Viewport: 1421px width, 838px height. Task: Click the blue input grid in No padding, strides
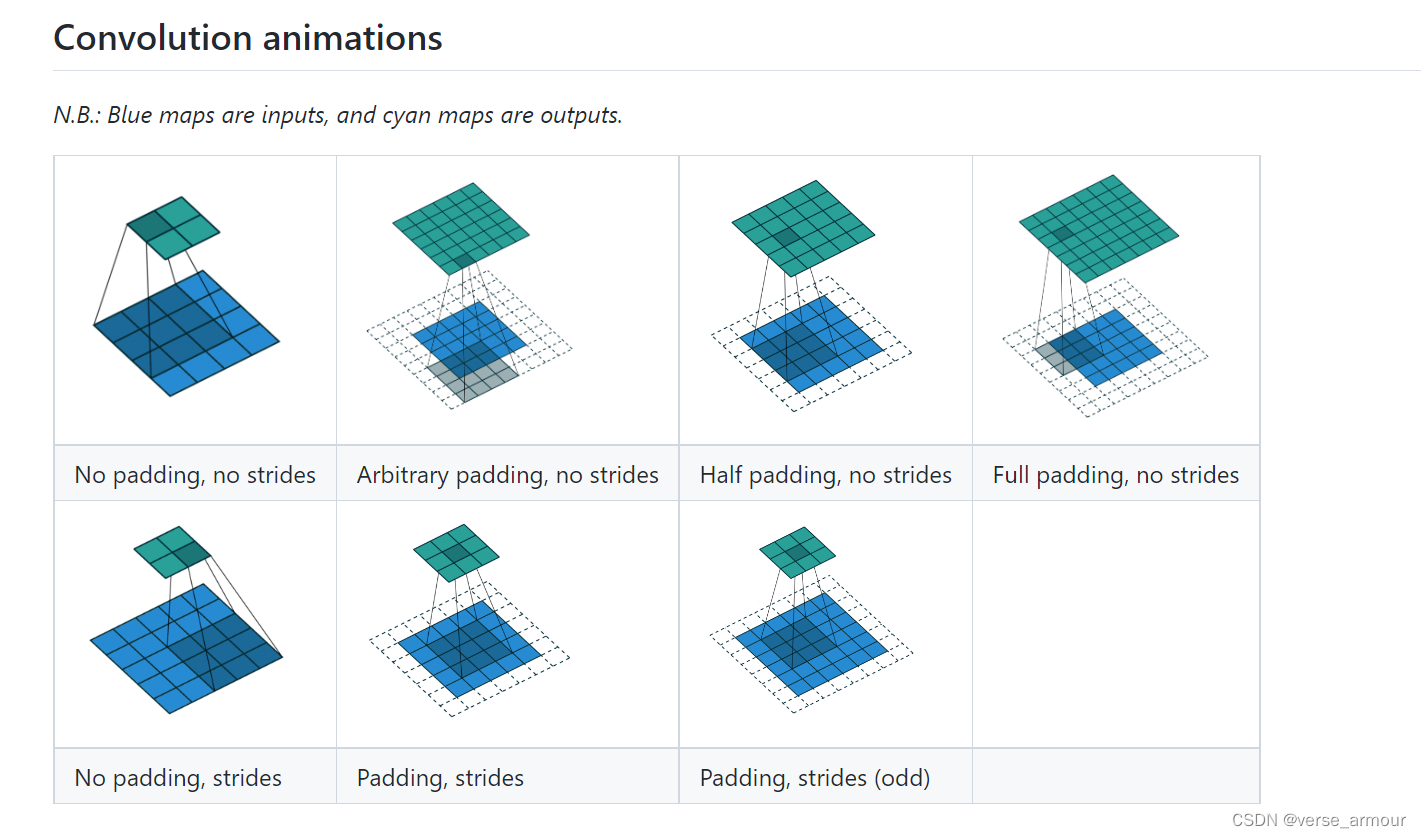tap(187, 648)
